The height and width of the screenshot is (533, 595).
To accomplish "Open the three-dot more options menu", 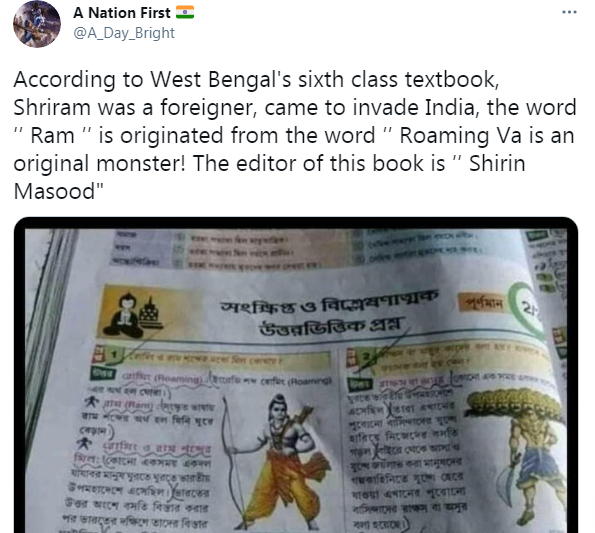I will click(x=569, y=12).
